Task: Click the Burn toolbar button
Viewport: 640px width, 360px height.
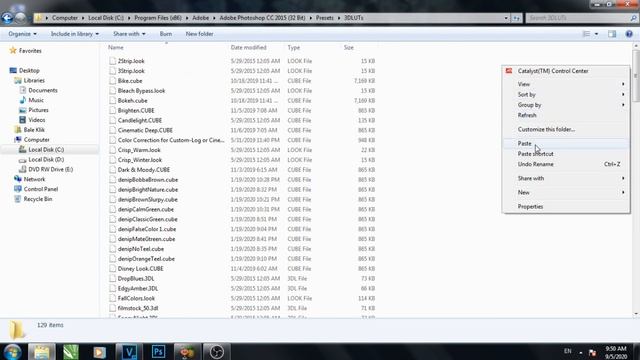Action: 166,34
